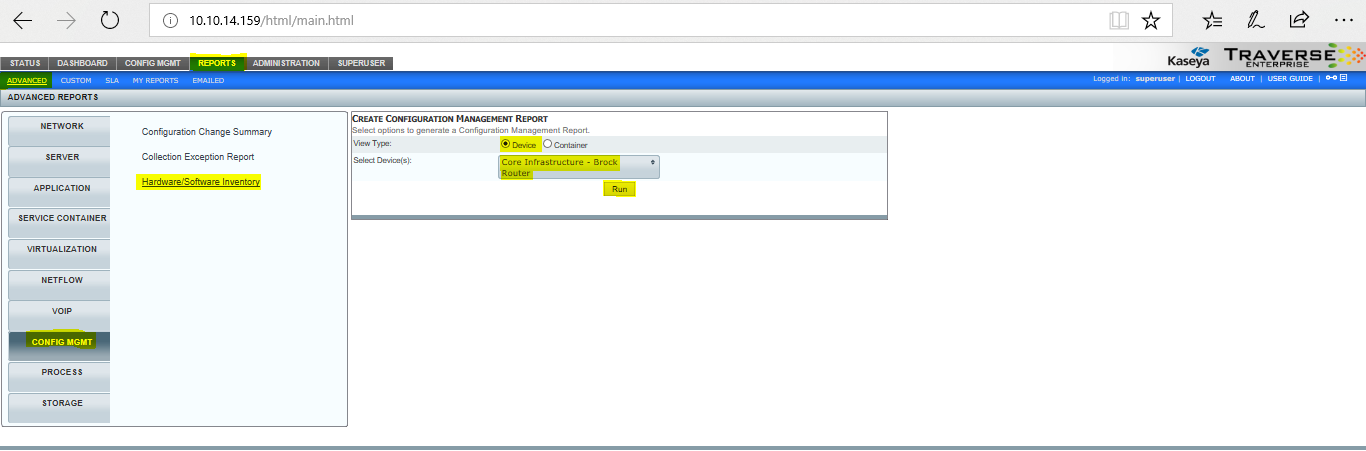Open the User Guide link
This screenshot has height=451, width=1366.
pos(1290,79)
